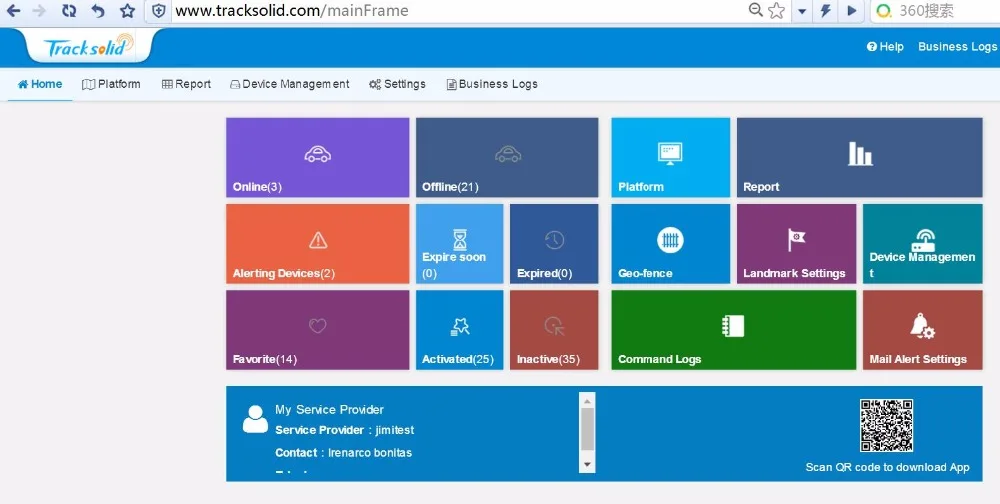Screen dimensions: 1000x504
Task: Click the shield security icon in address bar
Action: (x=159, y=11)
